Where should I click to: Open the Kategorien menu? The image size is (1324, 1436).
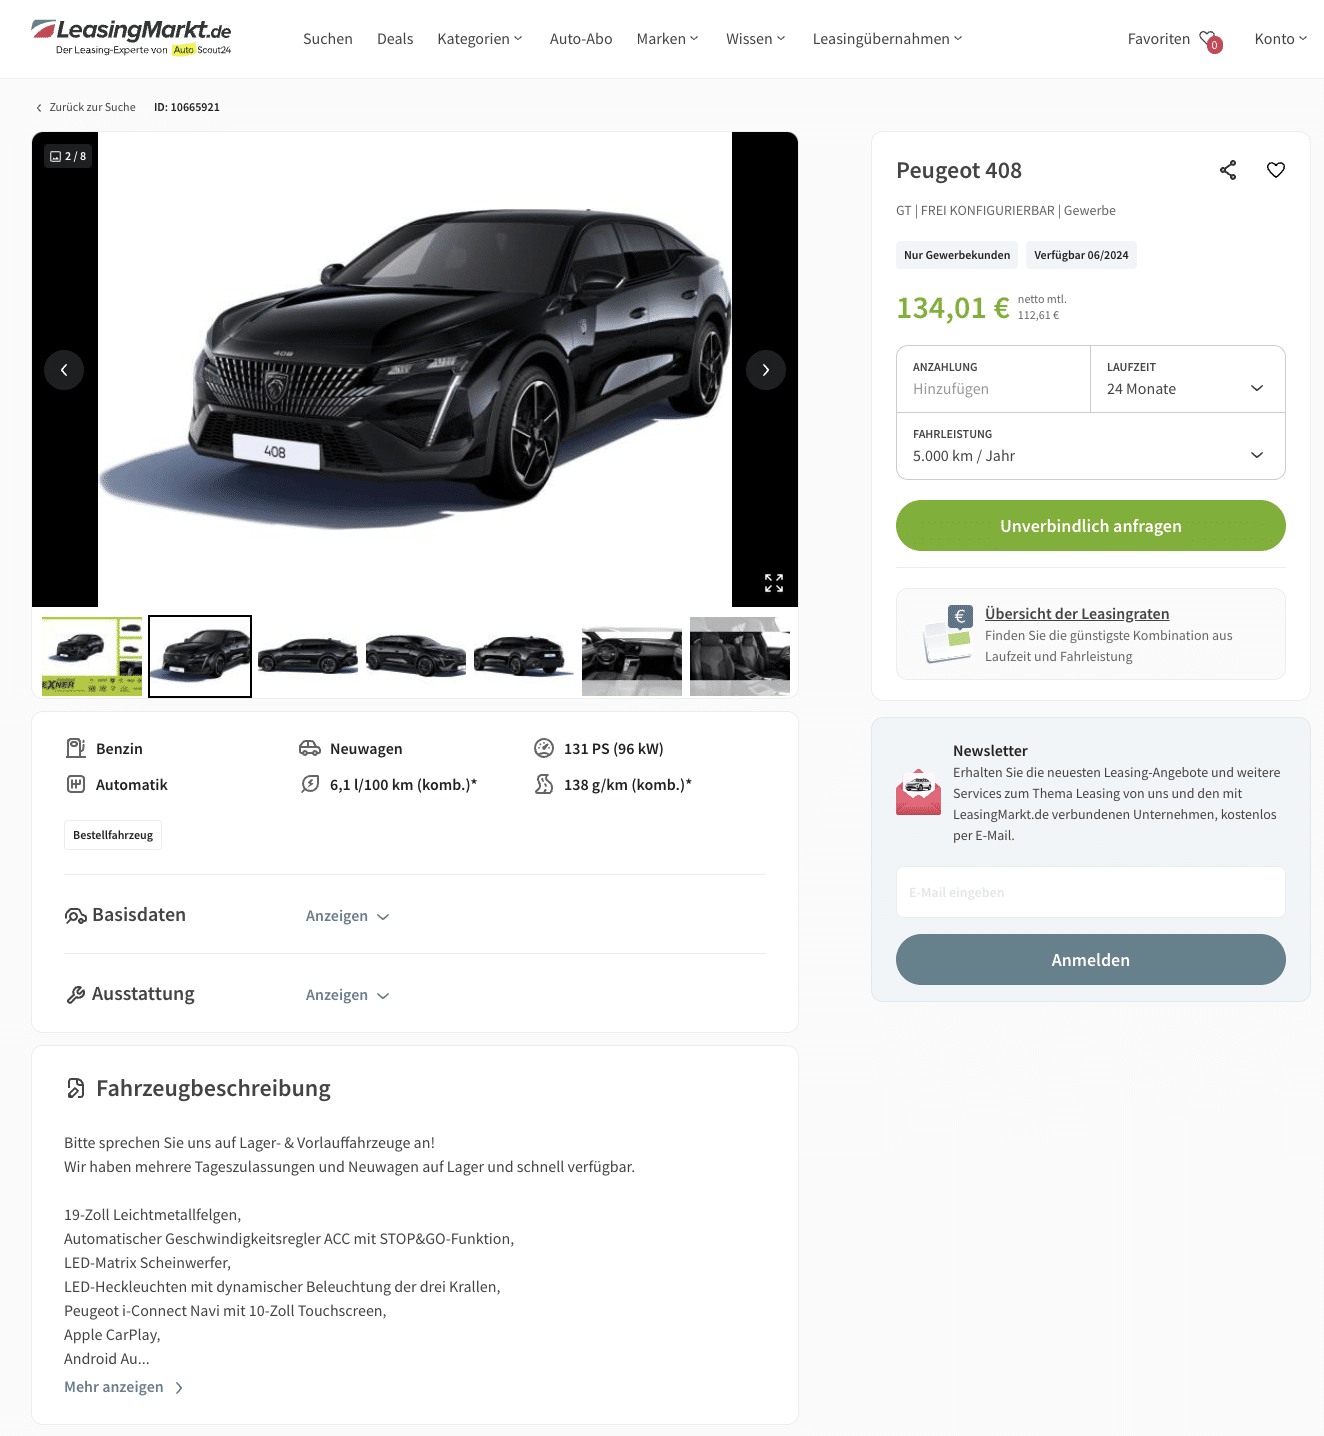pyautogui.click(x=480, y=39)
